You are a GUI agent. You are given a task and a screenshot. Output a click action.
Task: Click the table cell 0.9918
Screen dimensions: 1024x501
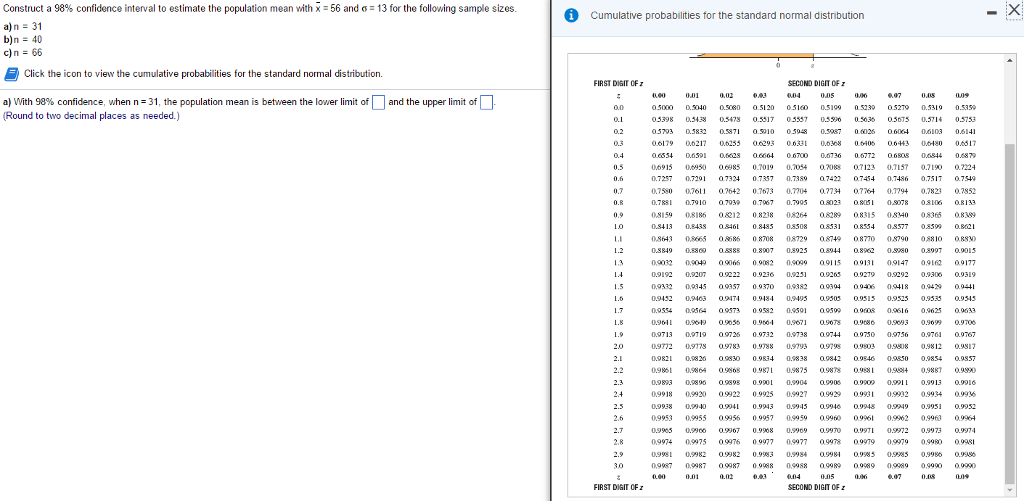[662, 394]
